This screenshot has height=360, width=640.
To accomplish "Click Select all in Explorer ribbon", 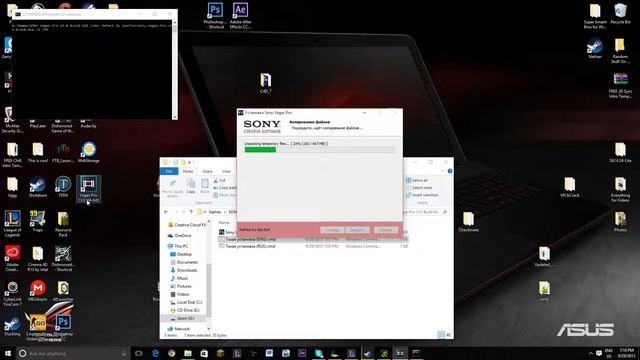I will tap(416, 180).
